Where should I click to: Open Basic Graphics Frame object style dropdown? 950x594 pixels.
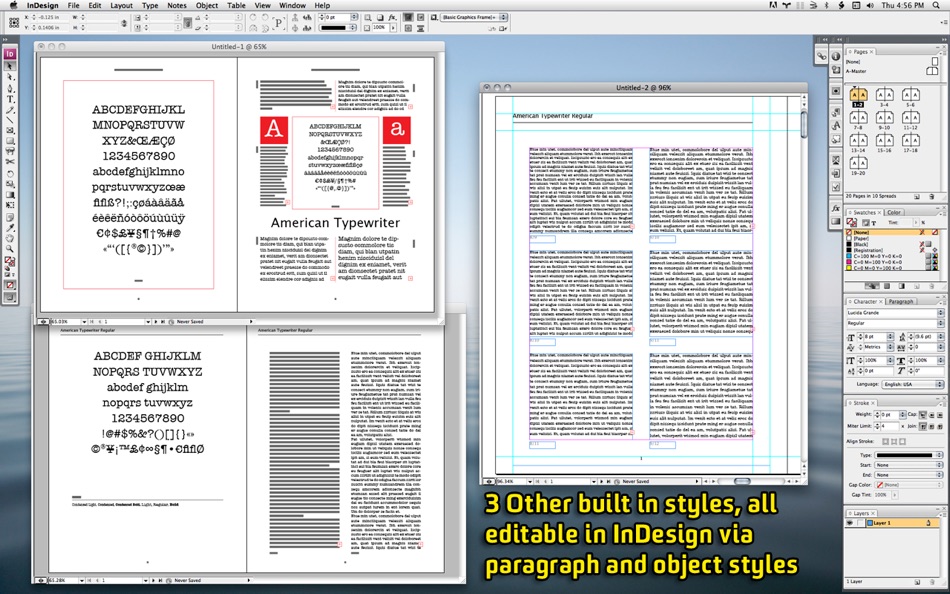(474, 18)
